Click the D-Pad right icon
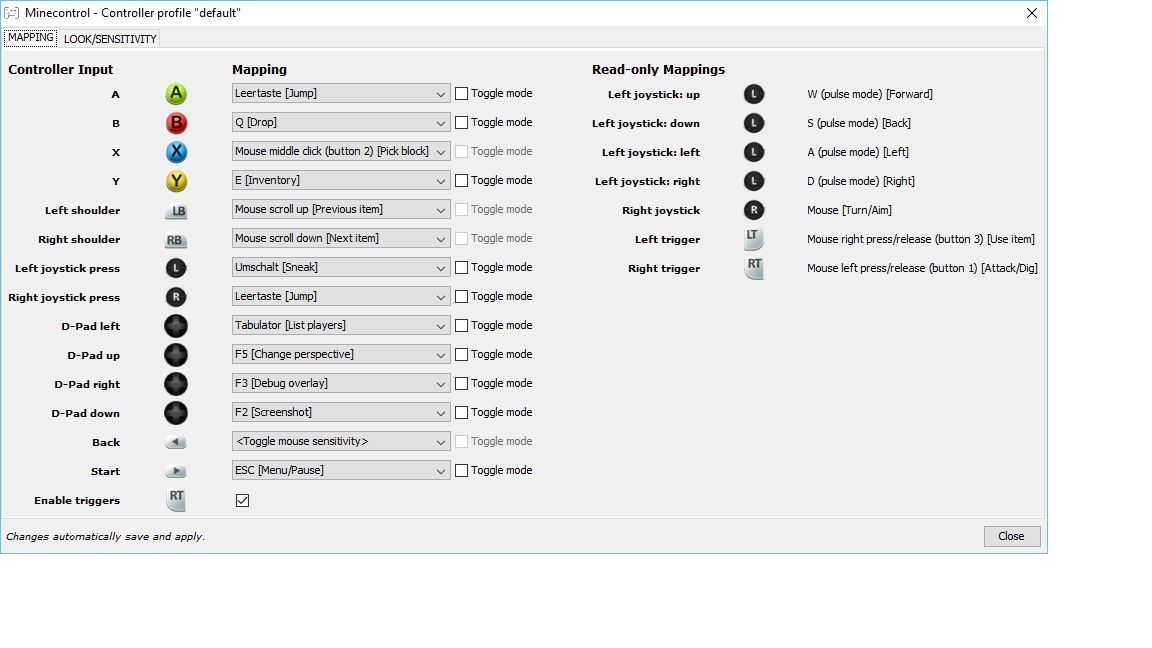This screenshot has height=648, width=1152. [176, 384]
